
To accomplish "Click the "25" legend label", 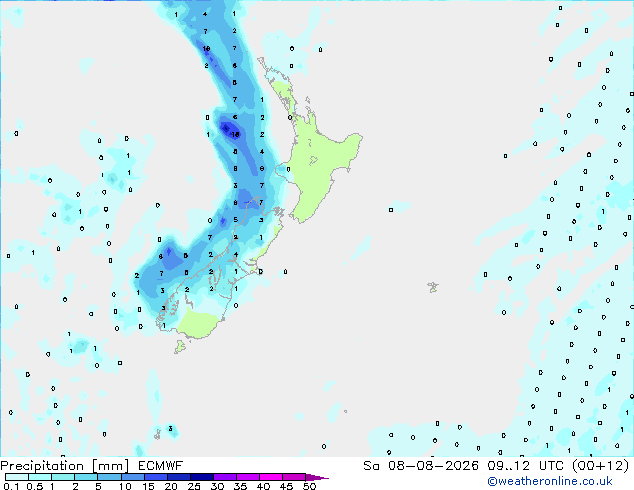I will 194,486.
